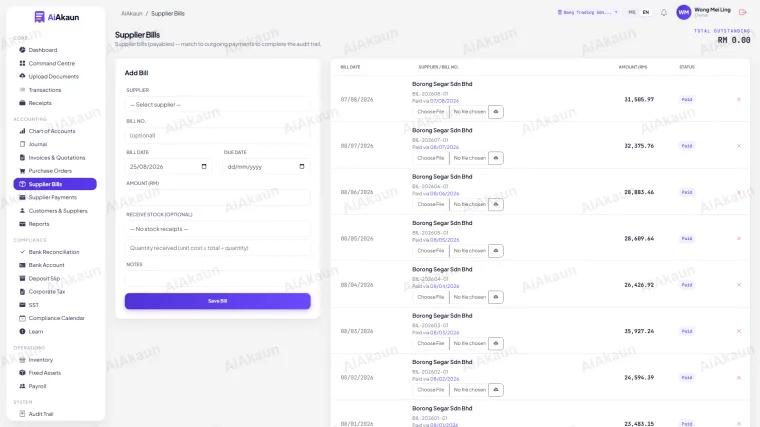Click the WM user avatar
The height and width of the screenshot is (427, 760).
683,13
